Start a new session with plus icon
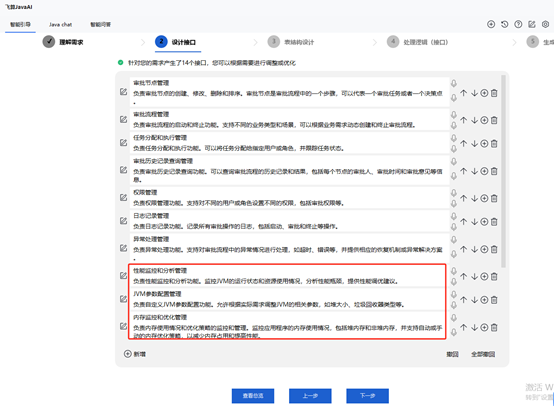Screen dimensions: 554x406 pos(491,24)
